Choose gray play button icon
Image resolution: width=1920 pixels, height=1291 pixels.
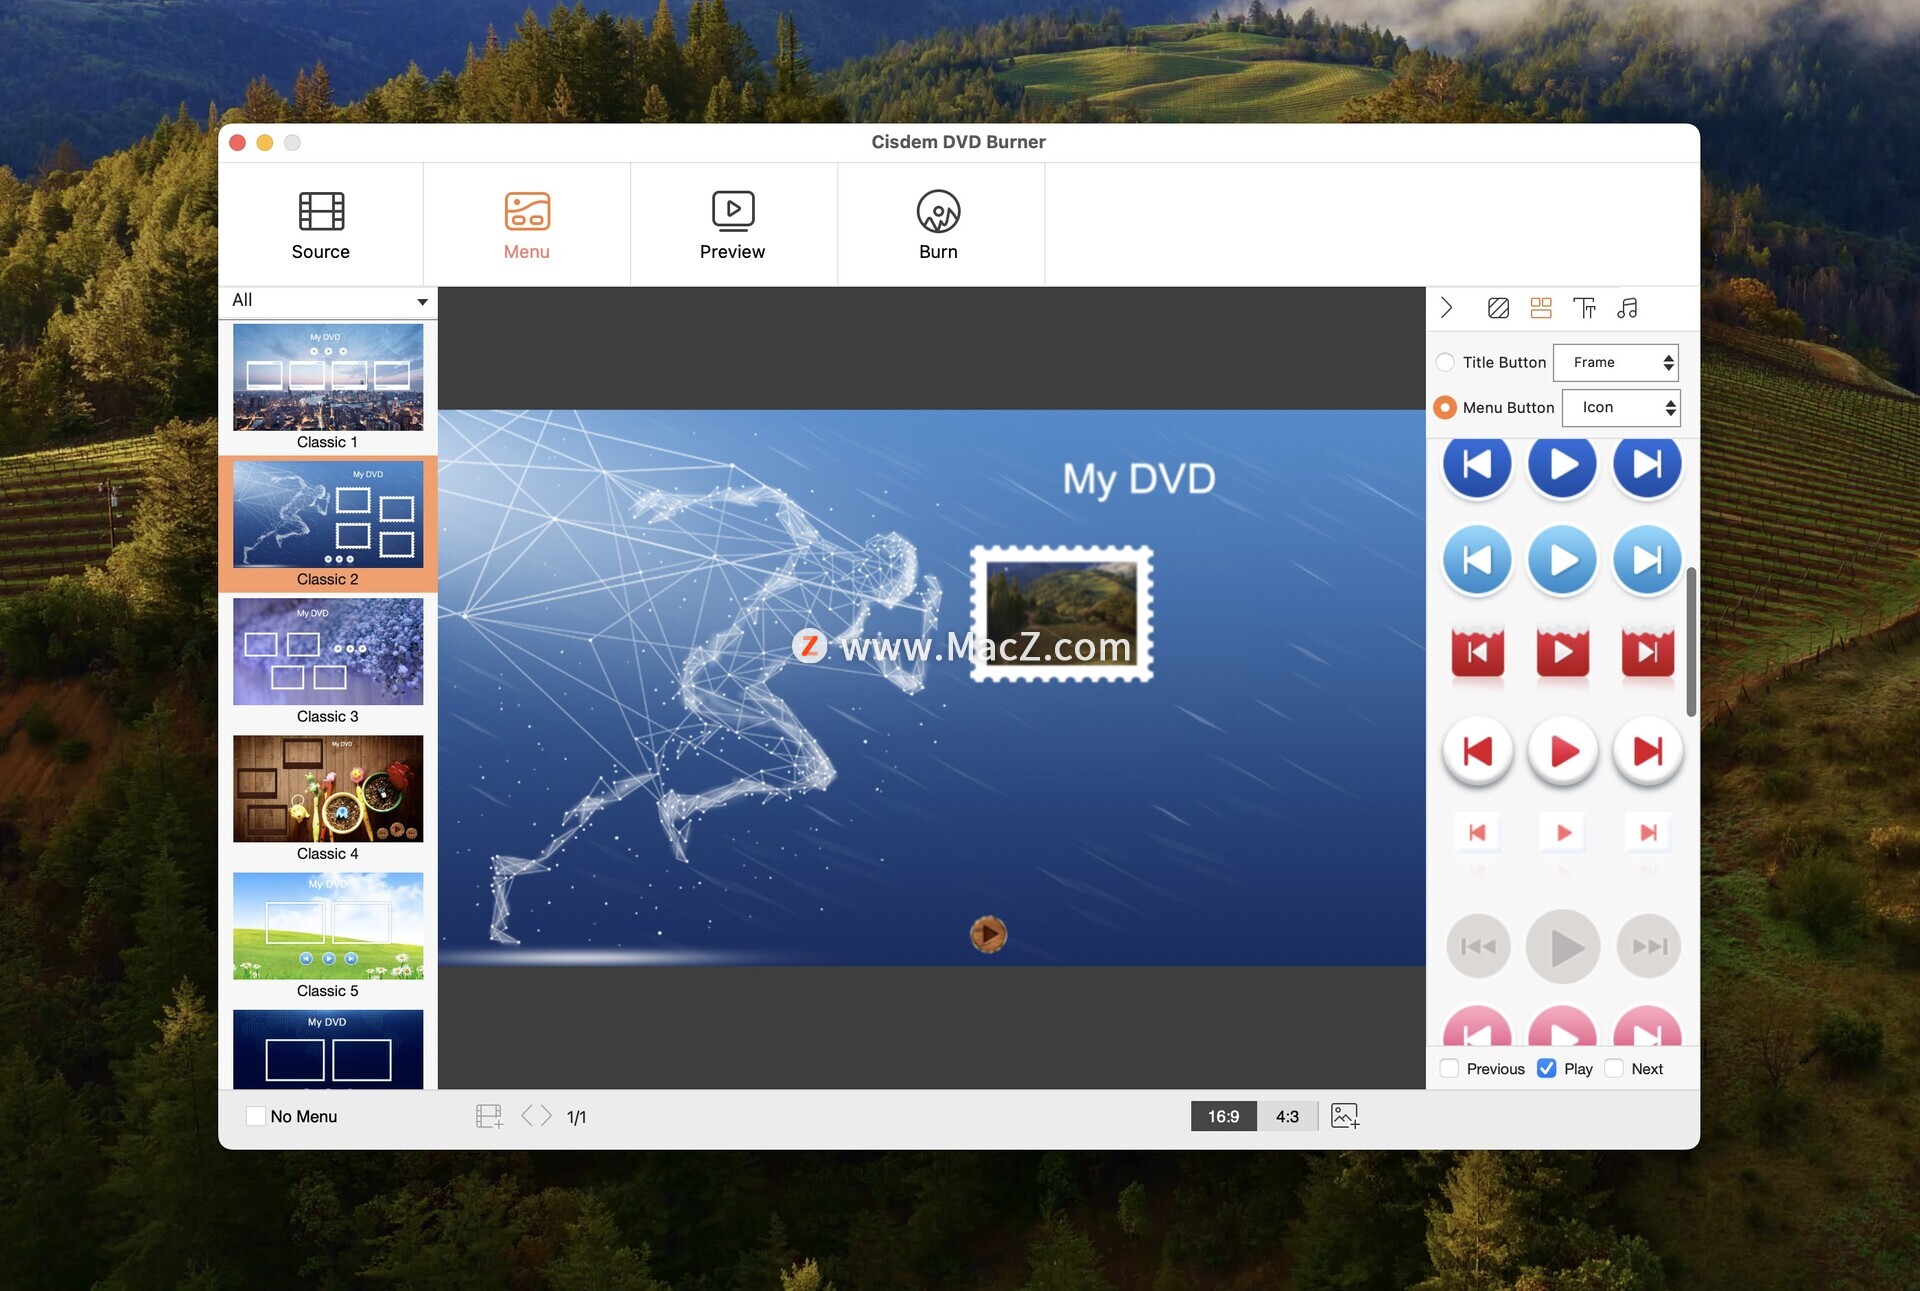click(x=1563, y=946)
